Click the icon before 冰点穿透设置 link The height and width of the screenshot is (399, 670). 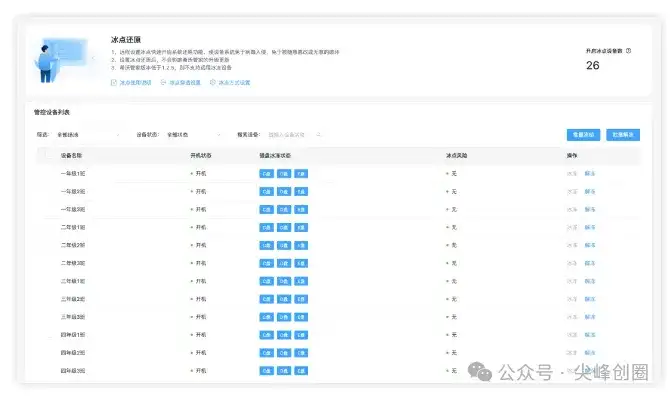coord(163,82)
